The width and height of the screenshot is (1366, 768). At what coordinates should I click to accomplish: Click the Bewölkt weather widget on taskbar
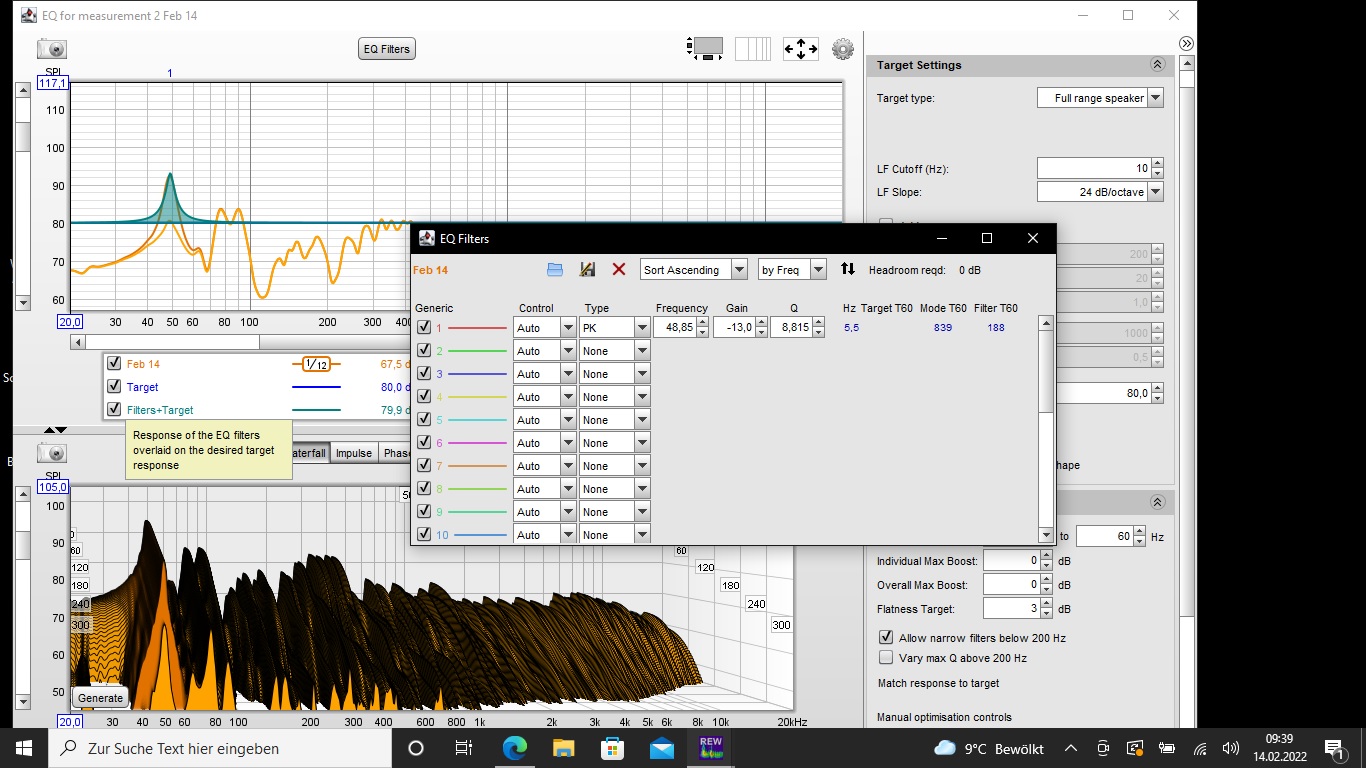pyautogui.click(x=988, y=748)
